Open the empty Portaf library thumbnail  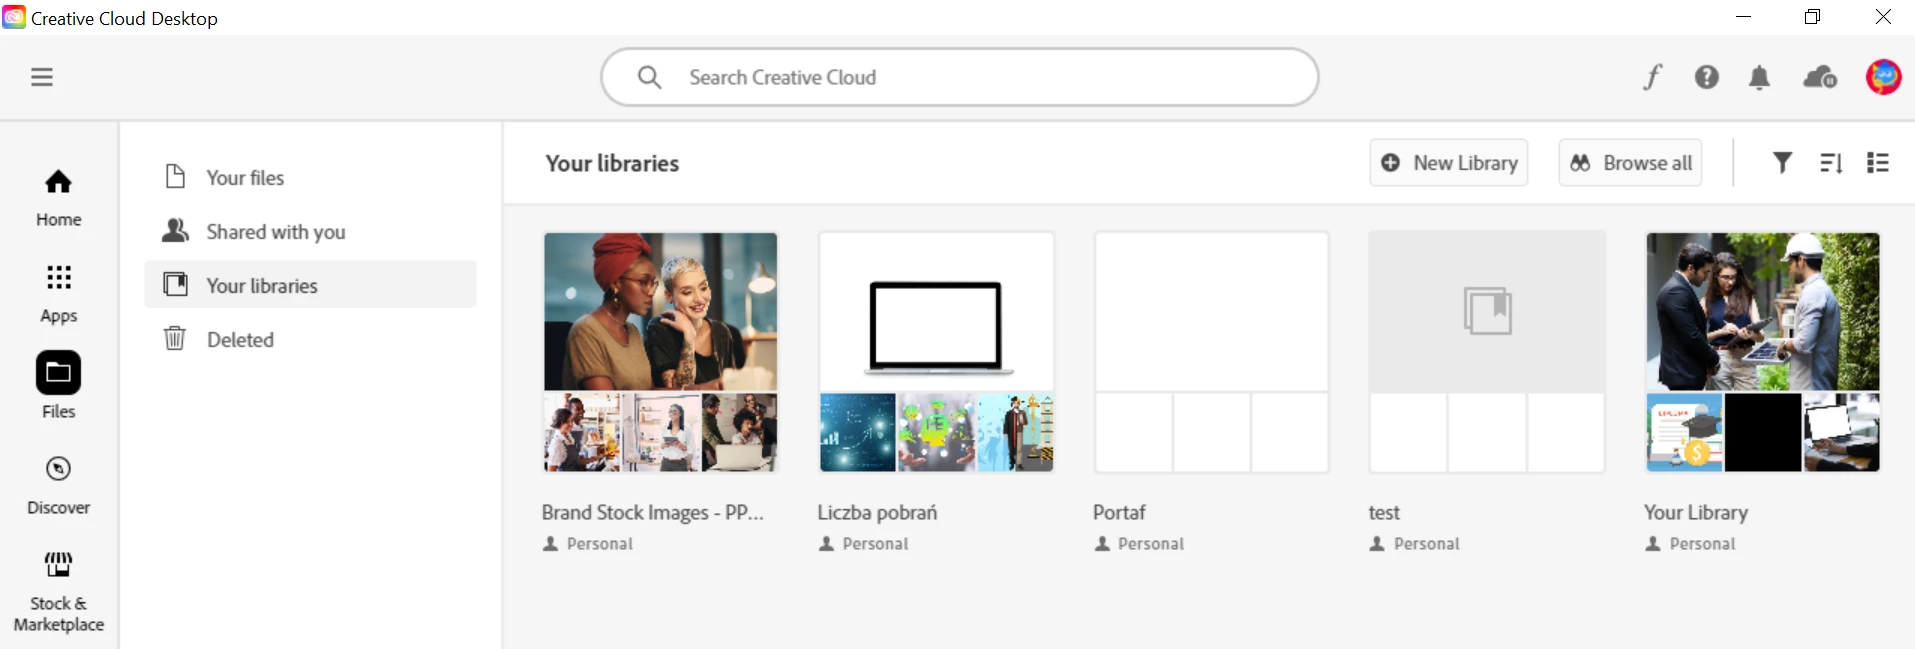pos(1211,352)
